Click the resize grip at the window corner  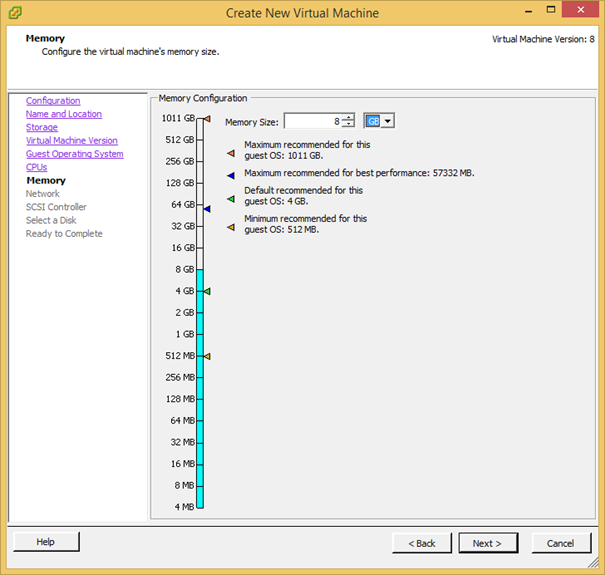pos(593,563)
